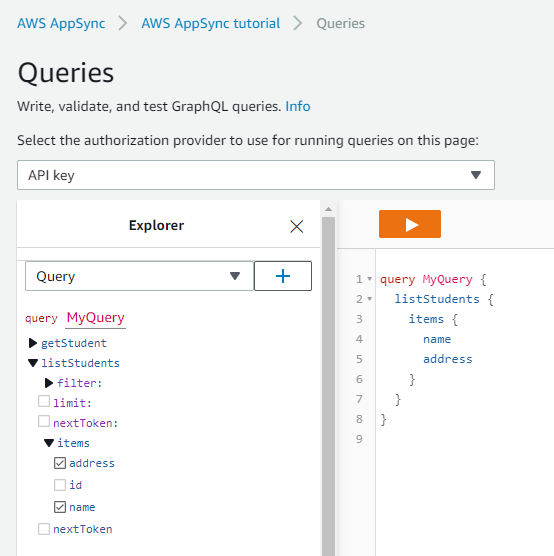Click the Explorer panel scrollbar

pyautogui.click(x=328, y=387)
